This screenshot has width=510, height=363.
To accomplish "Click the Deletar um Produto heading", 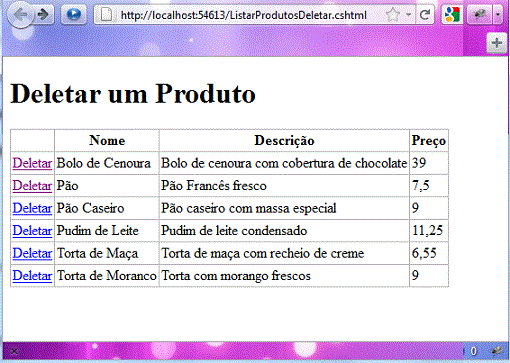I will [x=133, y=94].
